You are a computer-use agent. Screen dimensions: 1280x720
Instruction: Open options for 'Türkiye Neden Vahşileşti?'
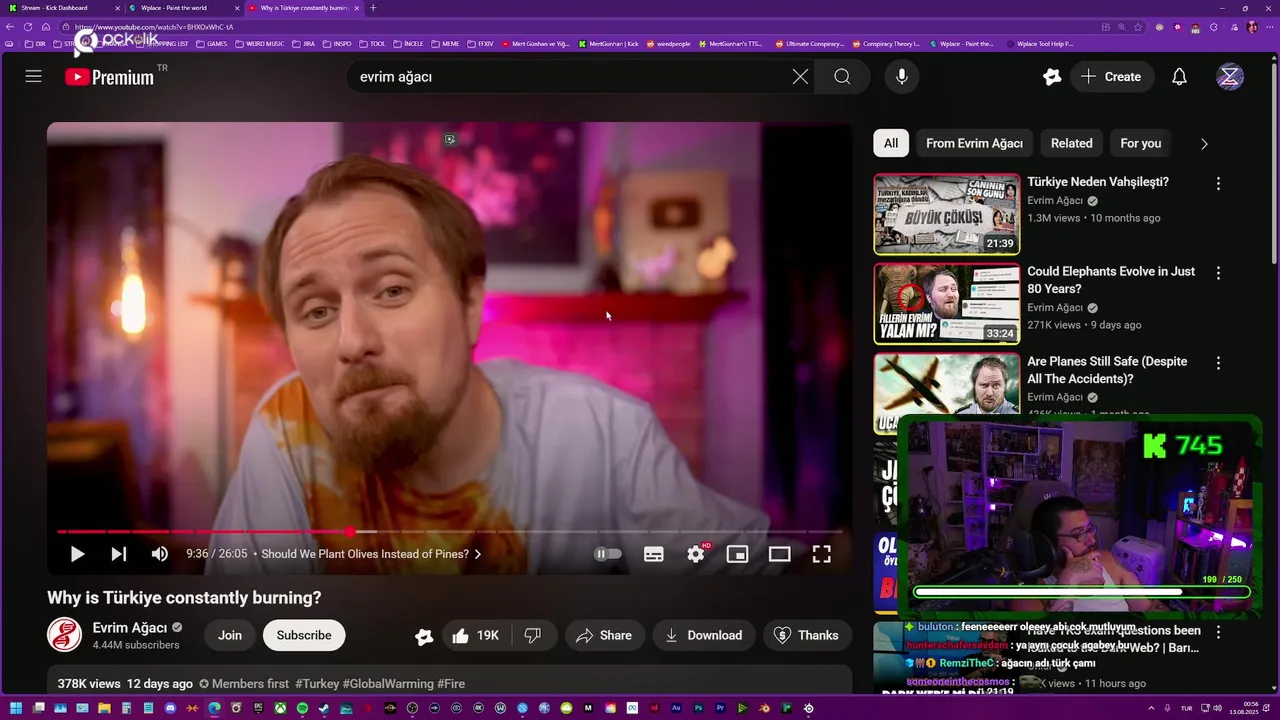click(x=1218, y=183)
